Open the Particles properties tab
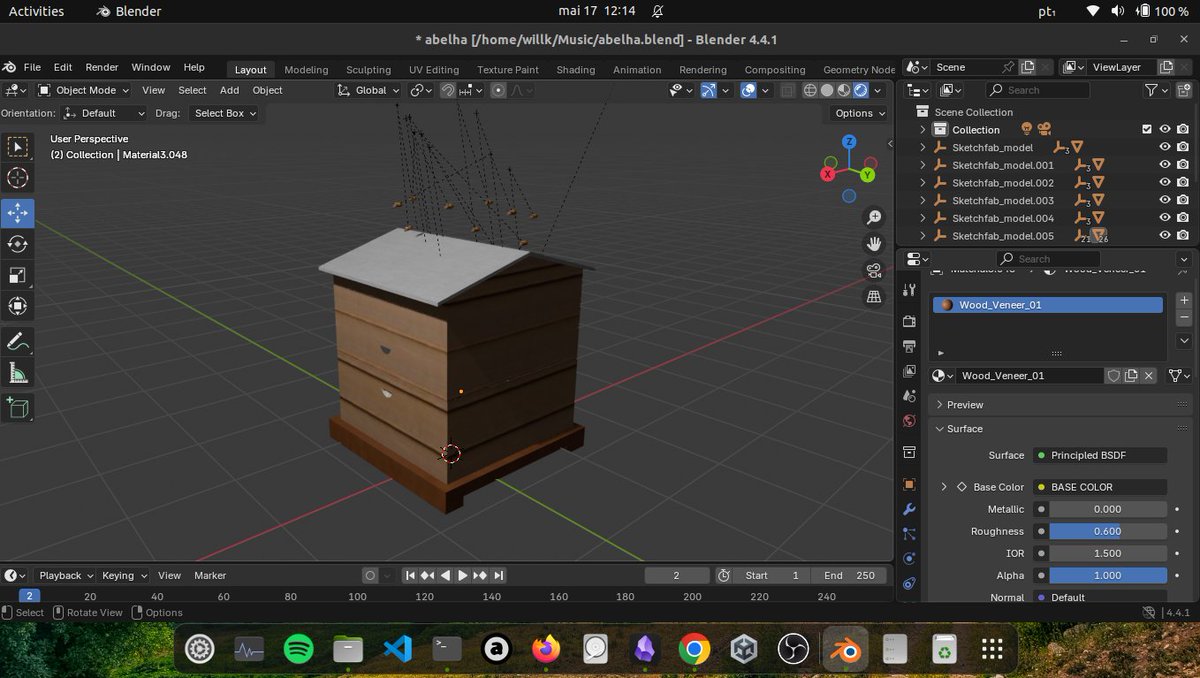Viewport: 1200px width, 678px height. pos(909,534)
